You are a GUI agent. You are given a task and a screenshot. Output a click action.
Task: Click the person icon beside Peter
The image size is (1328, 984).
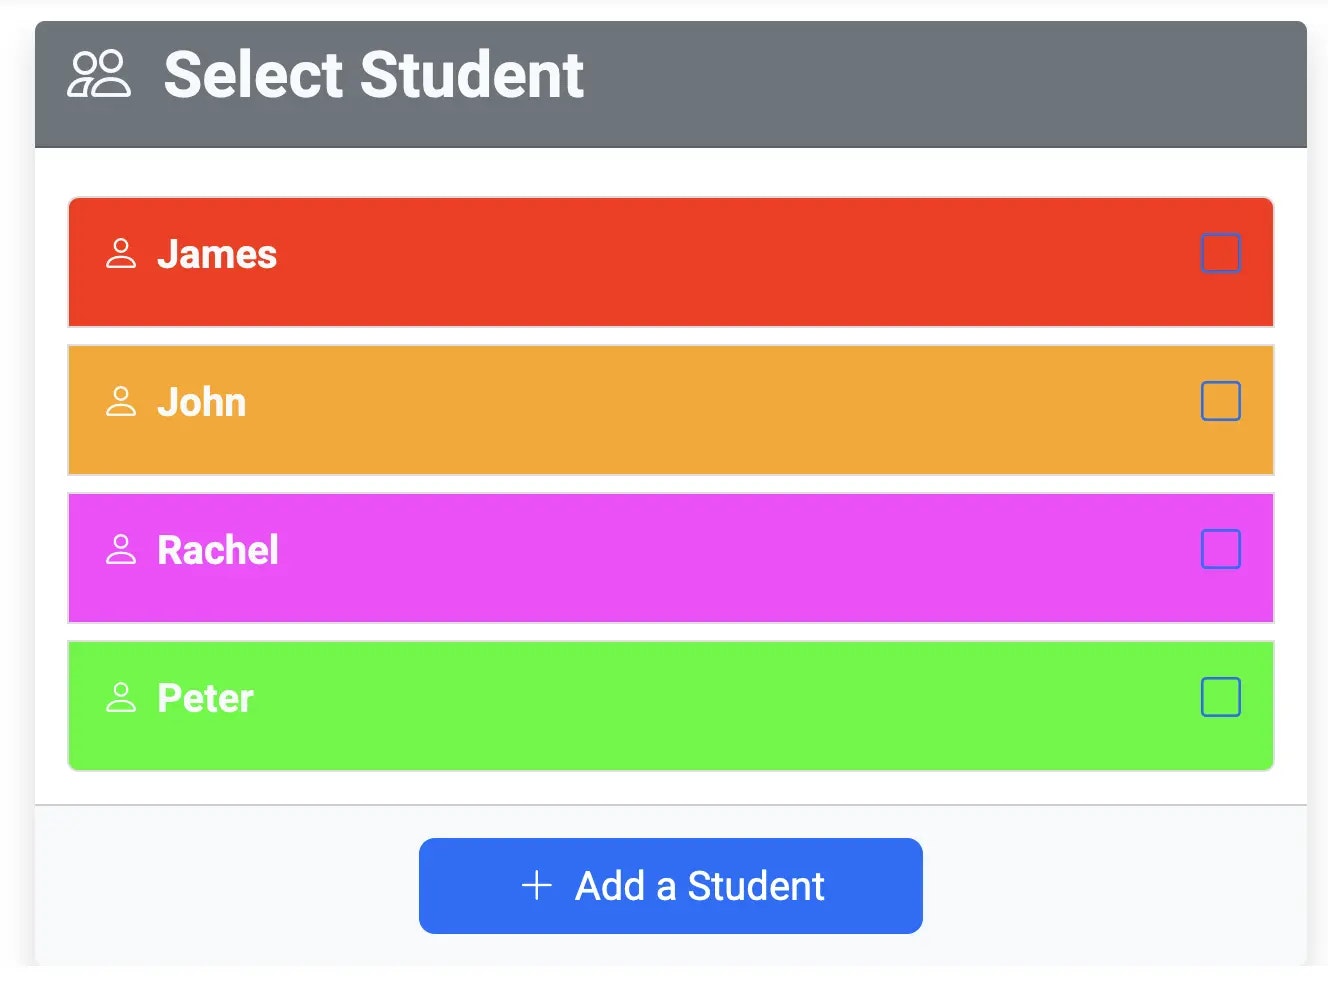(x=121, y=698)
